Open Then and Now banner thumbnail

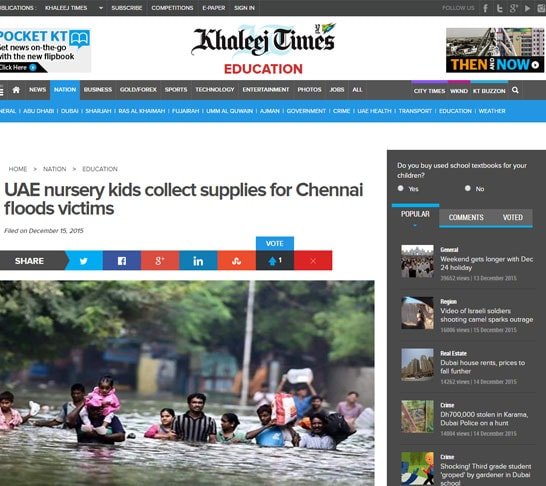495,50
